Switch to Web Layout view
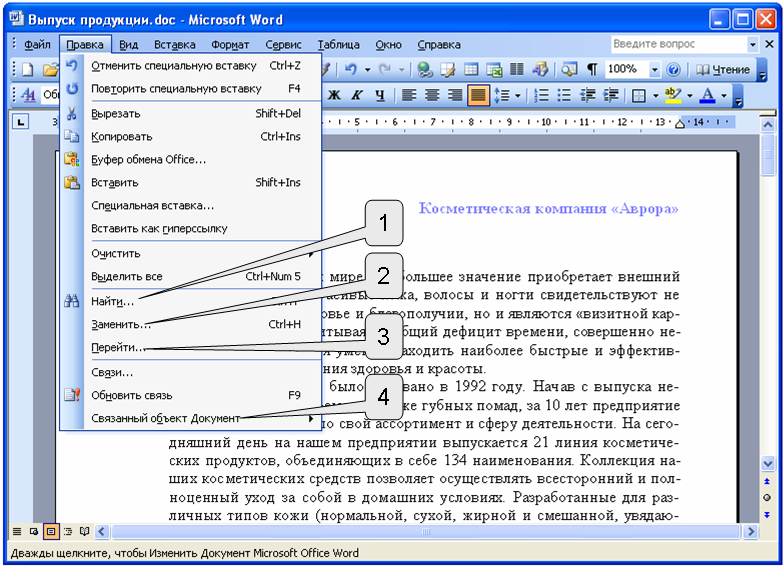This screenshot has height=566, width=784. 34,531
